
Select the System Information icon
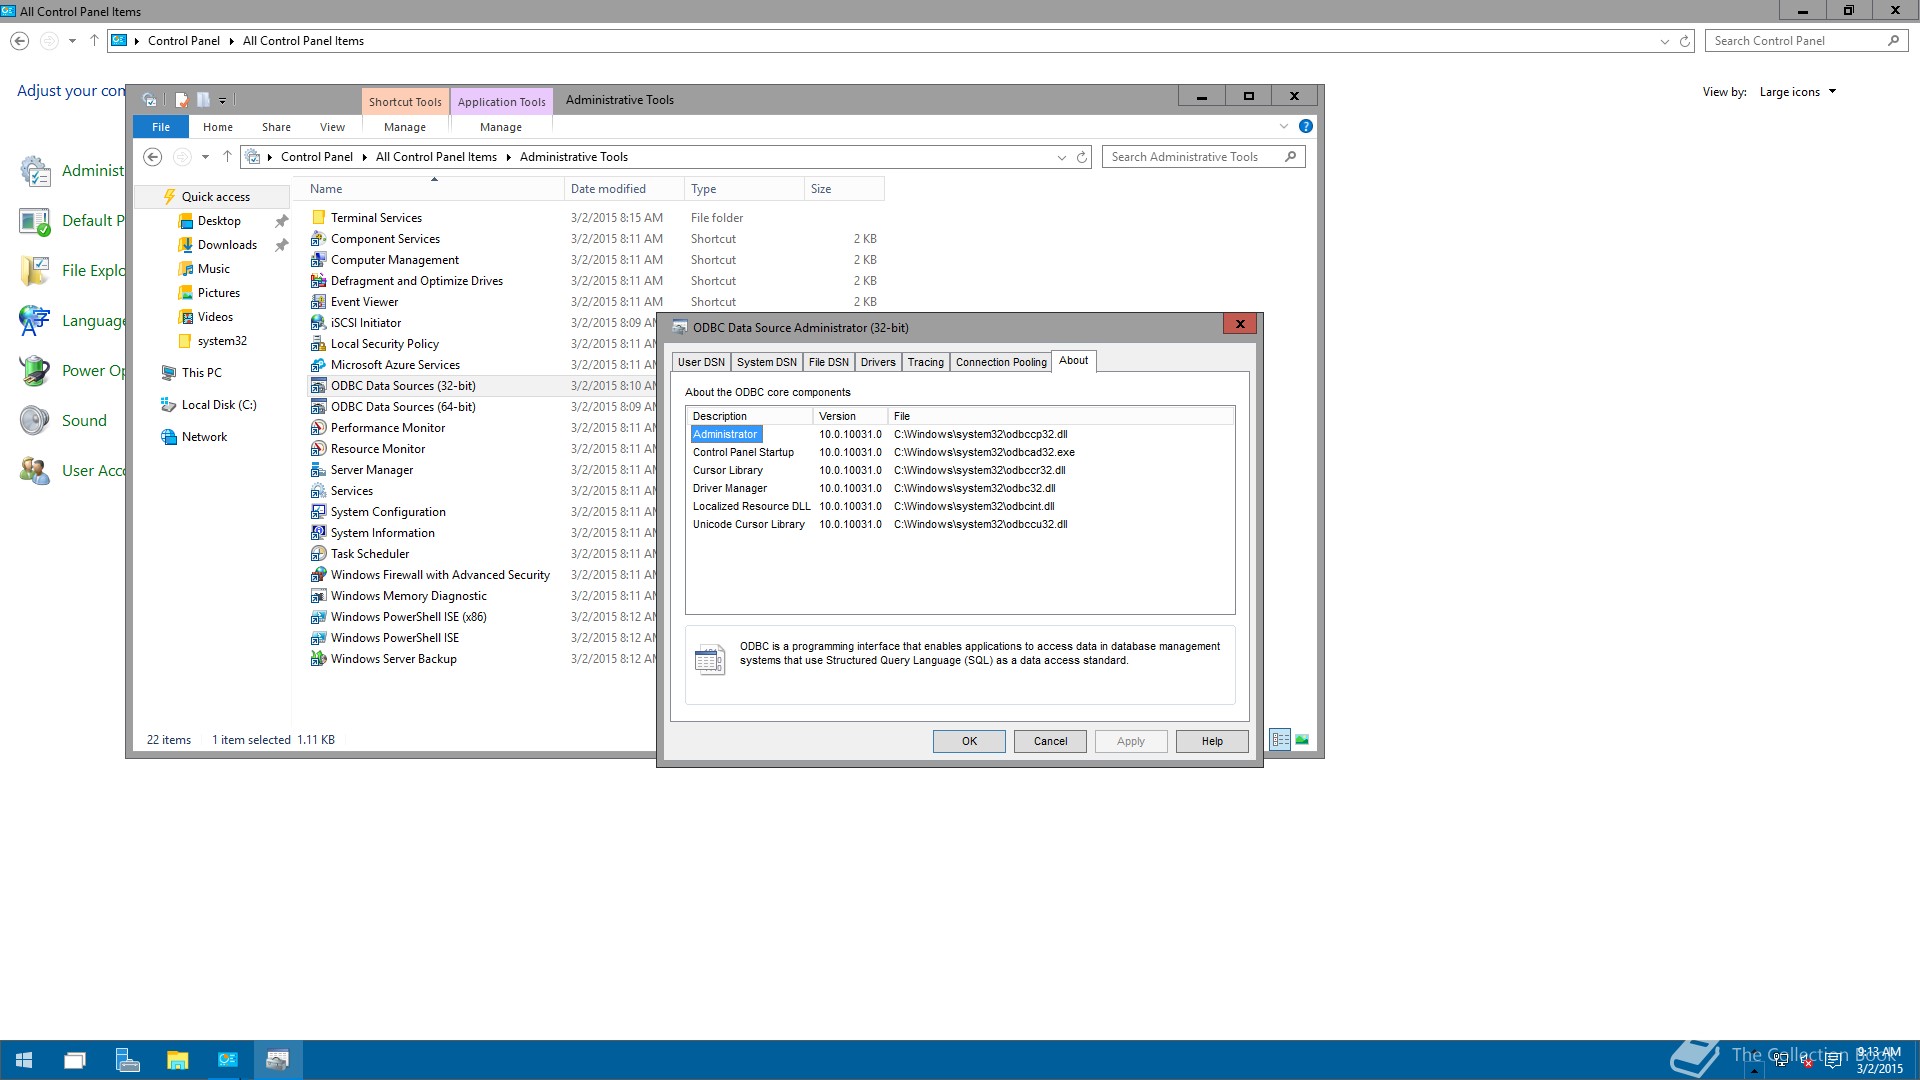point(318,533)
